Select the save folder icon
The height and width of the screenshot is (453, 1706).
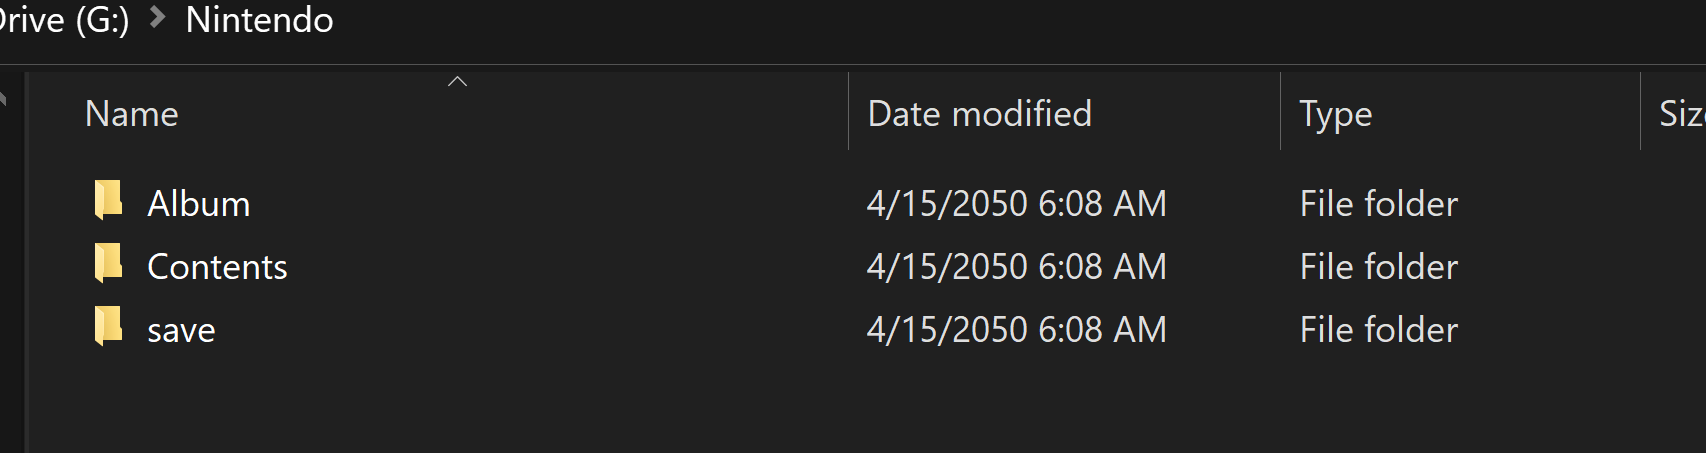[x=108, y=326]
